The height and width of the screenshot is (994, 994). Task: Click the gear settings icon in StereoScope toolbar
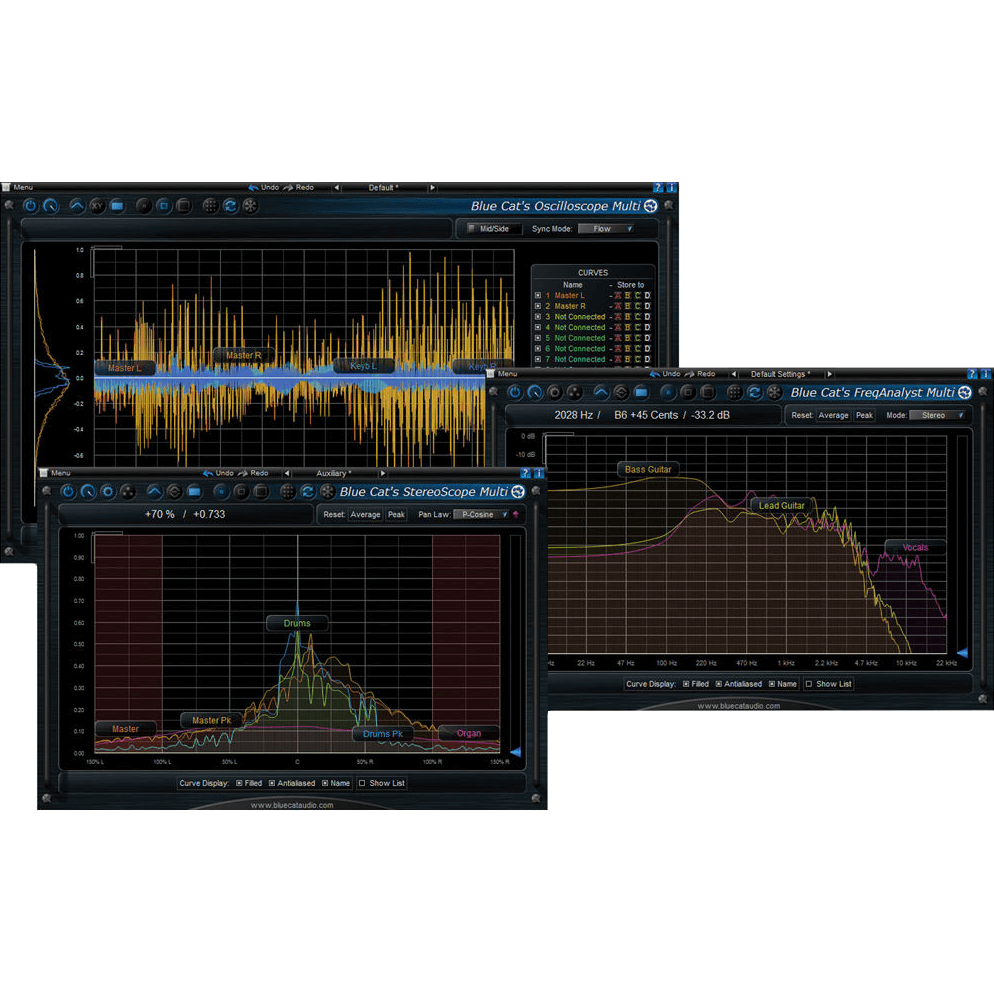108,491
